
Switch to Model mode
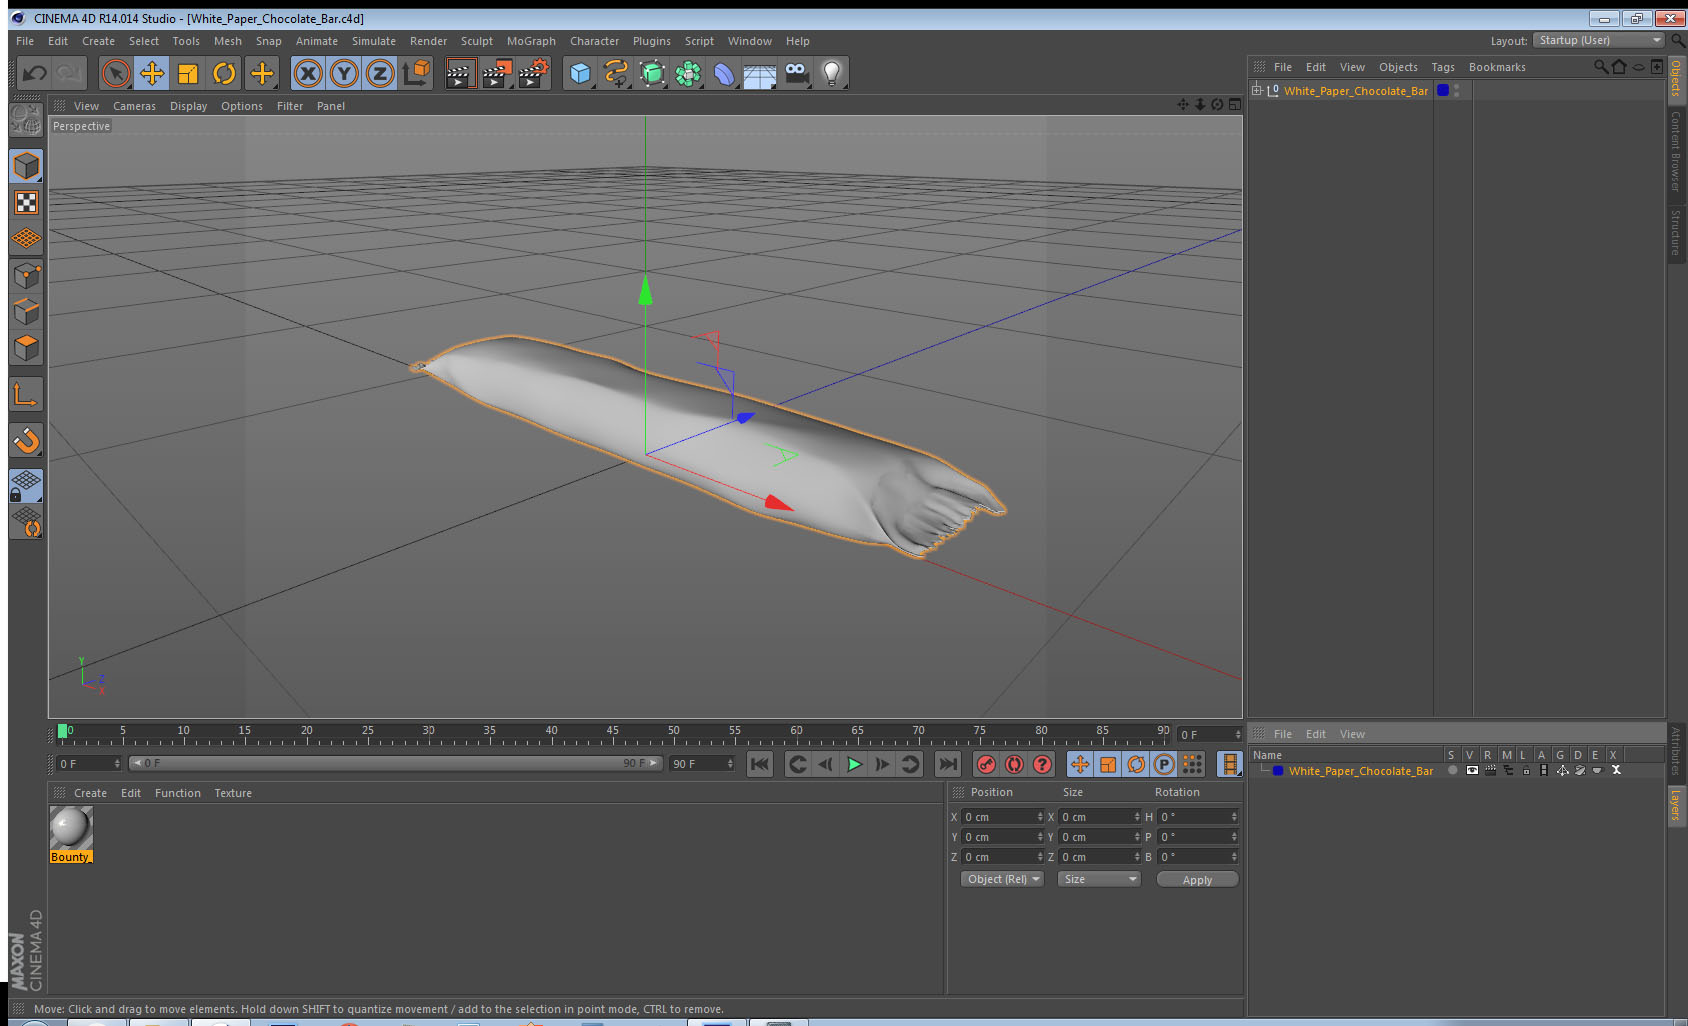(26, 166)
